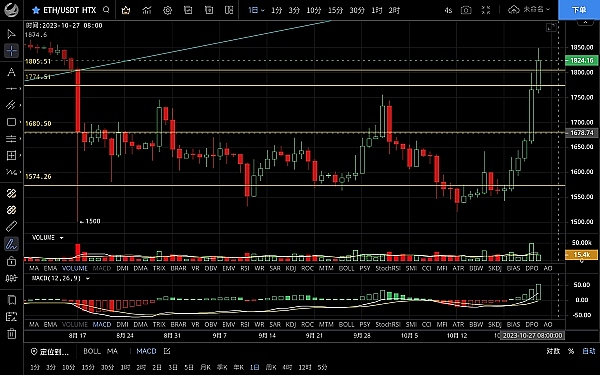Open the 1日 timeframe dropdown in top toolbar
The height and width of the screenshot is (375, 600).
click(x=256, y=10)
